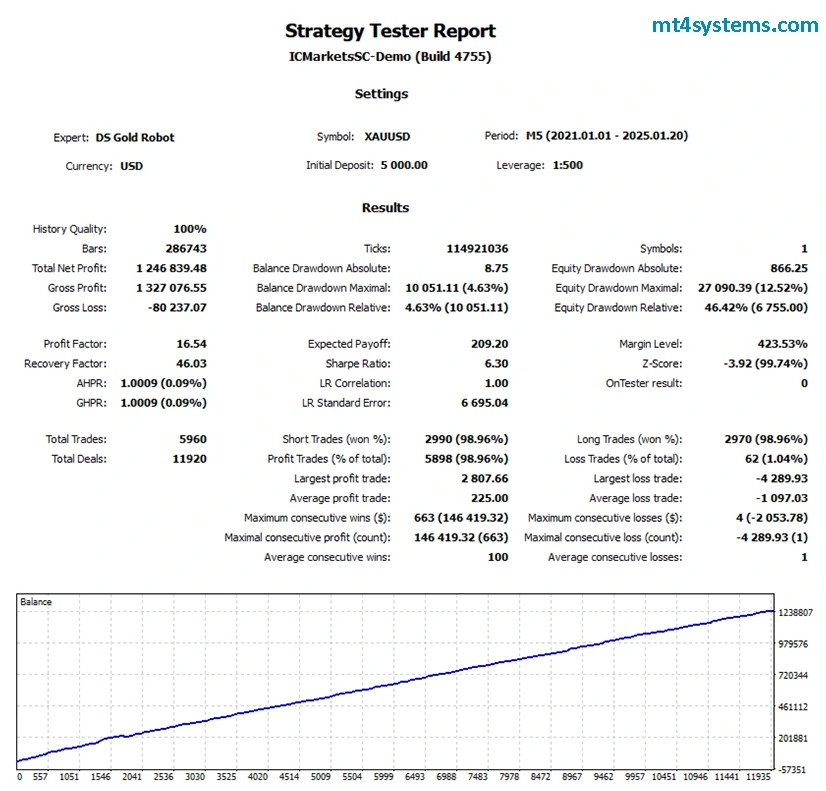The height and width of the screenshot is (791, 826).
Task: Select the XAUUSD symbol value
Action: pos(387,137)
